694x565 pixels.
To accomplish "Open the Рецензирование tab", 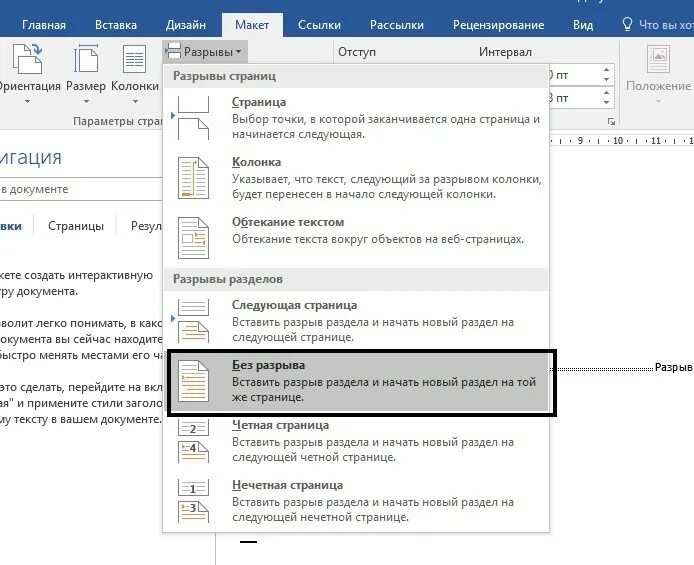I will (498, 25).
